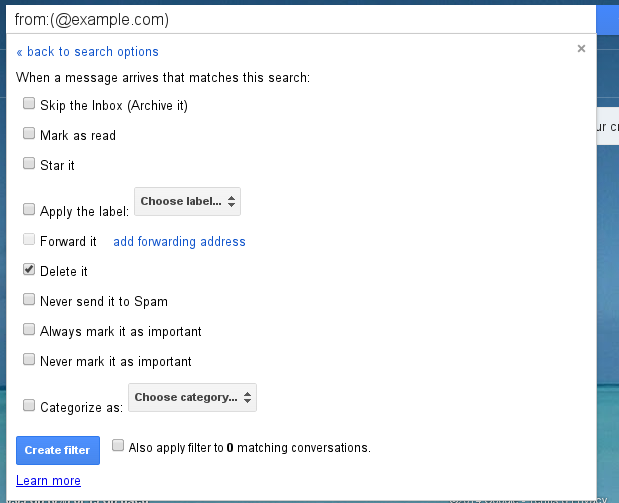Expand the Choose category dropdown

[x=192, y=398]
